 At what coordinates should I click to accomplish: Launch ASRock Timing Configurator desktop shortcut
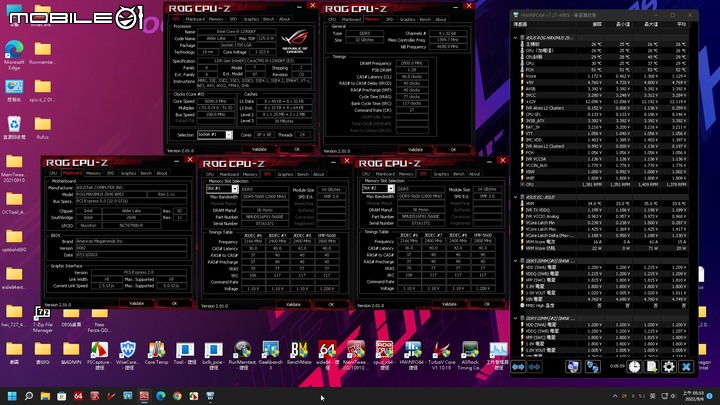pos(470,354)
